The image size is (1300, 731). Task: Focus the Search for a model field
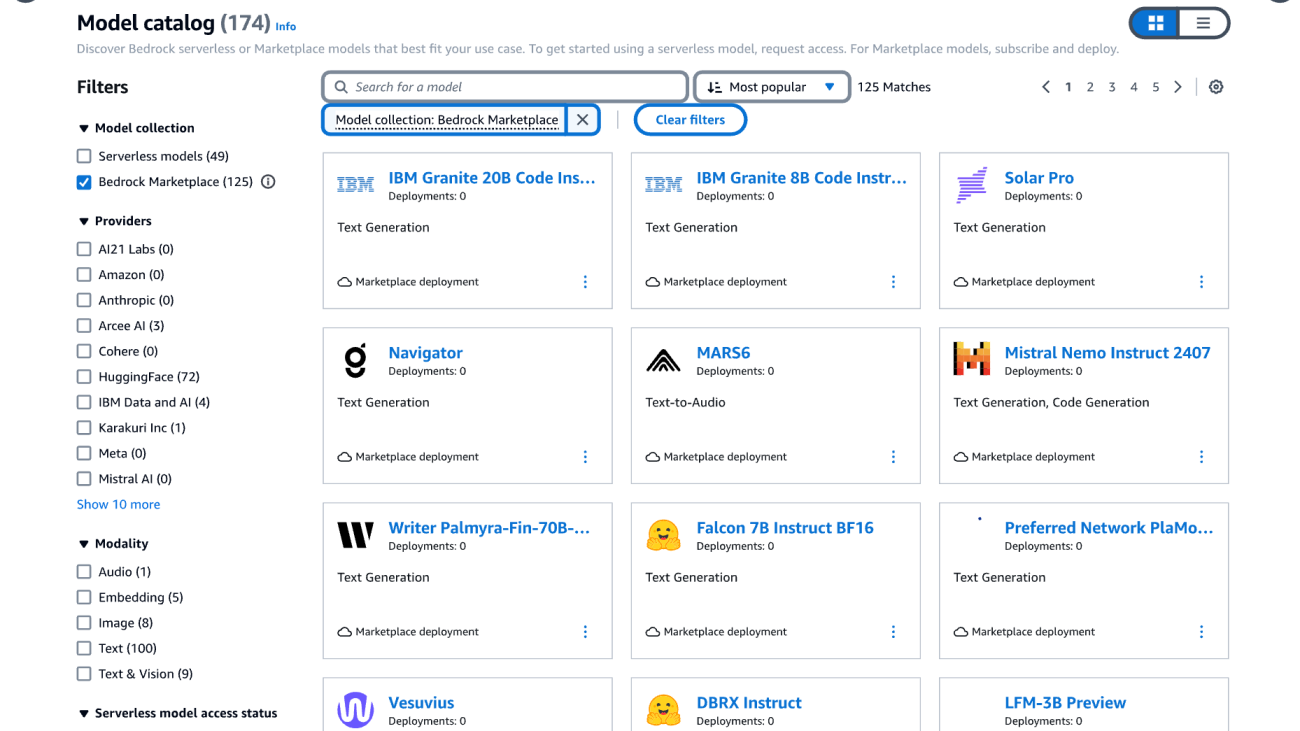point(506,87)
